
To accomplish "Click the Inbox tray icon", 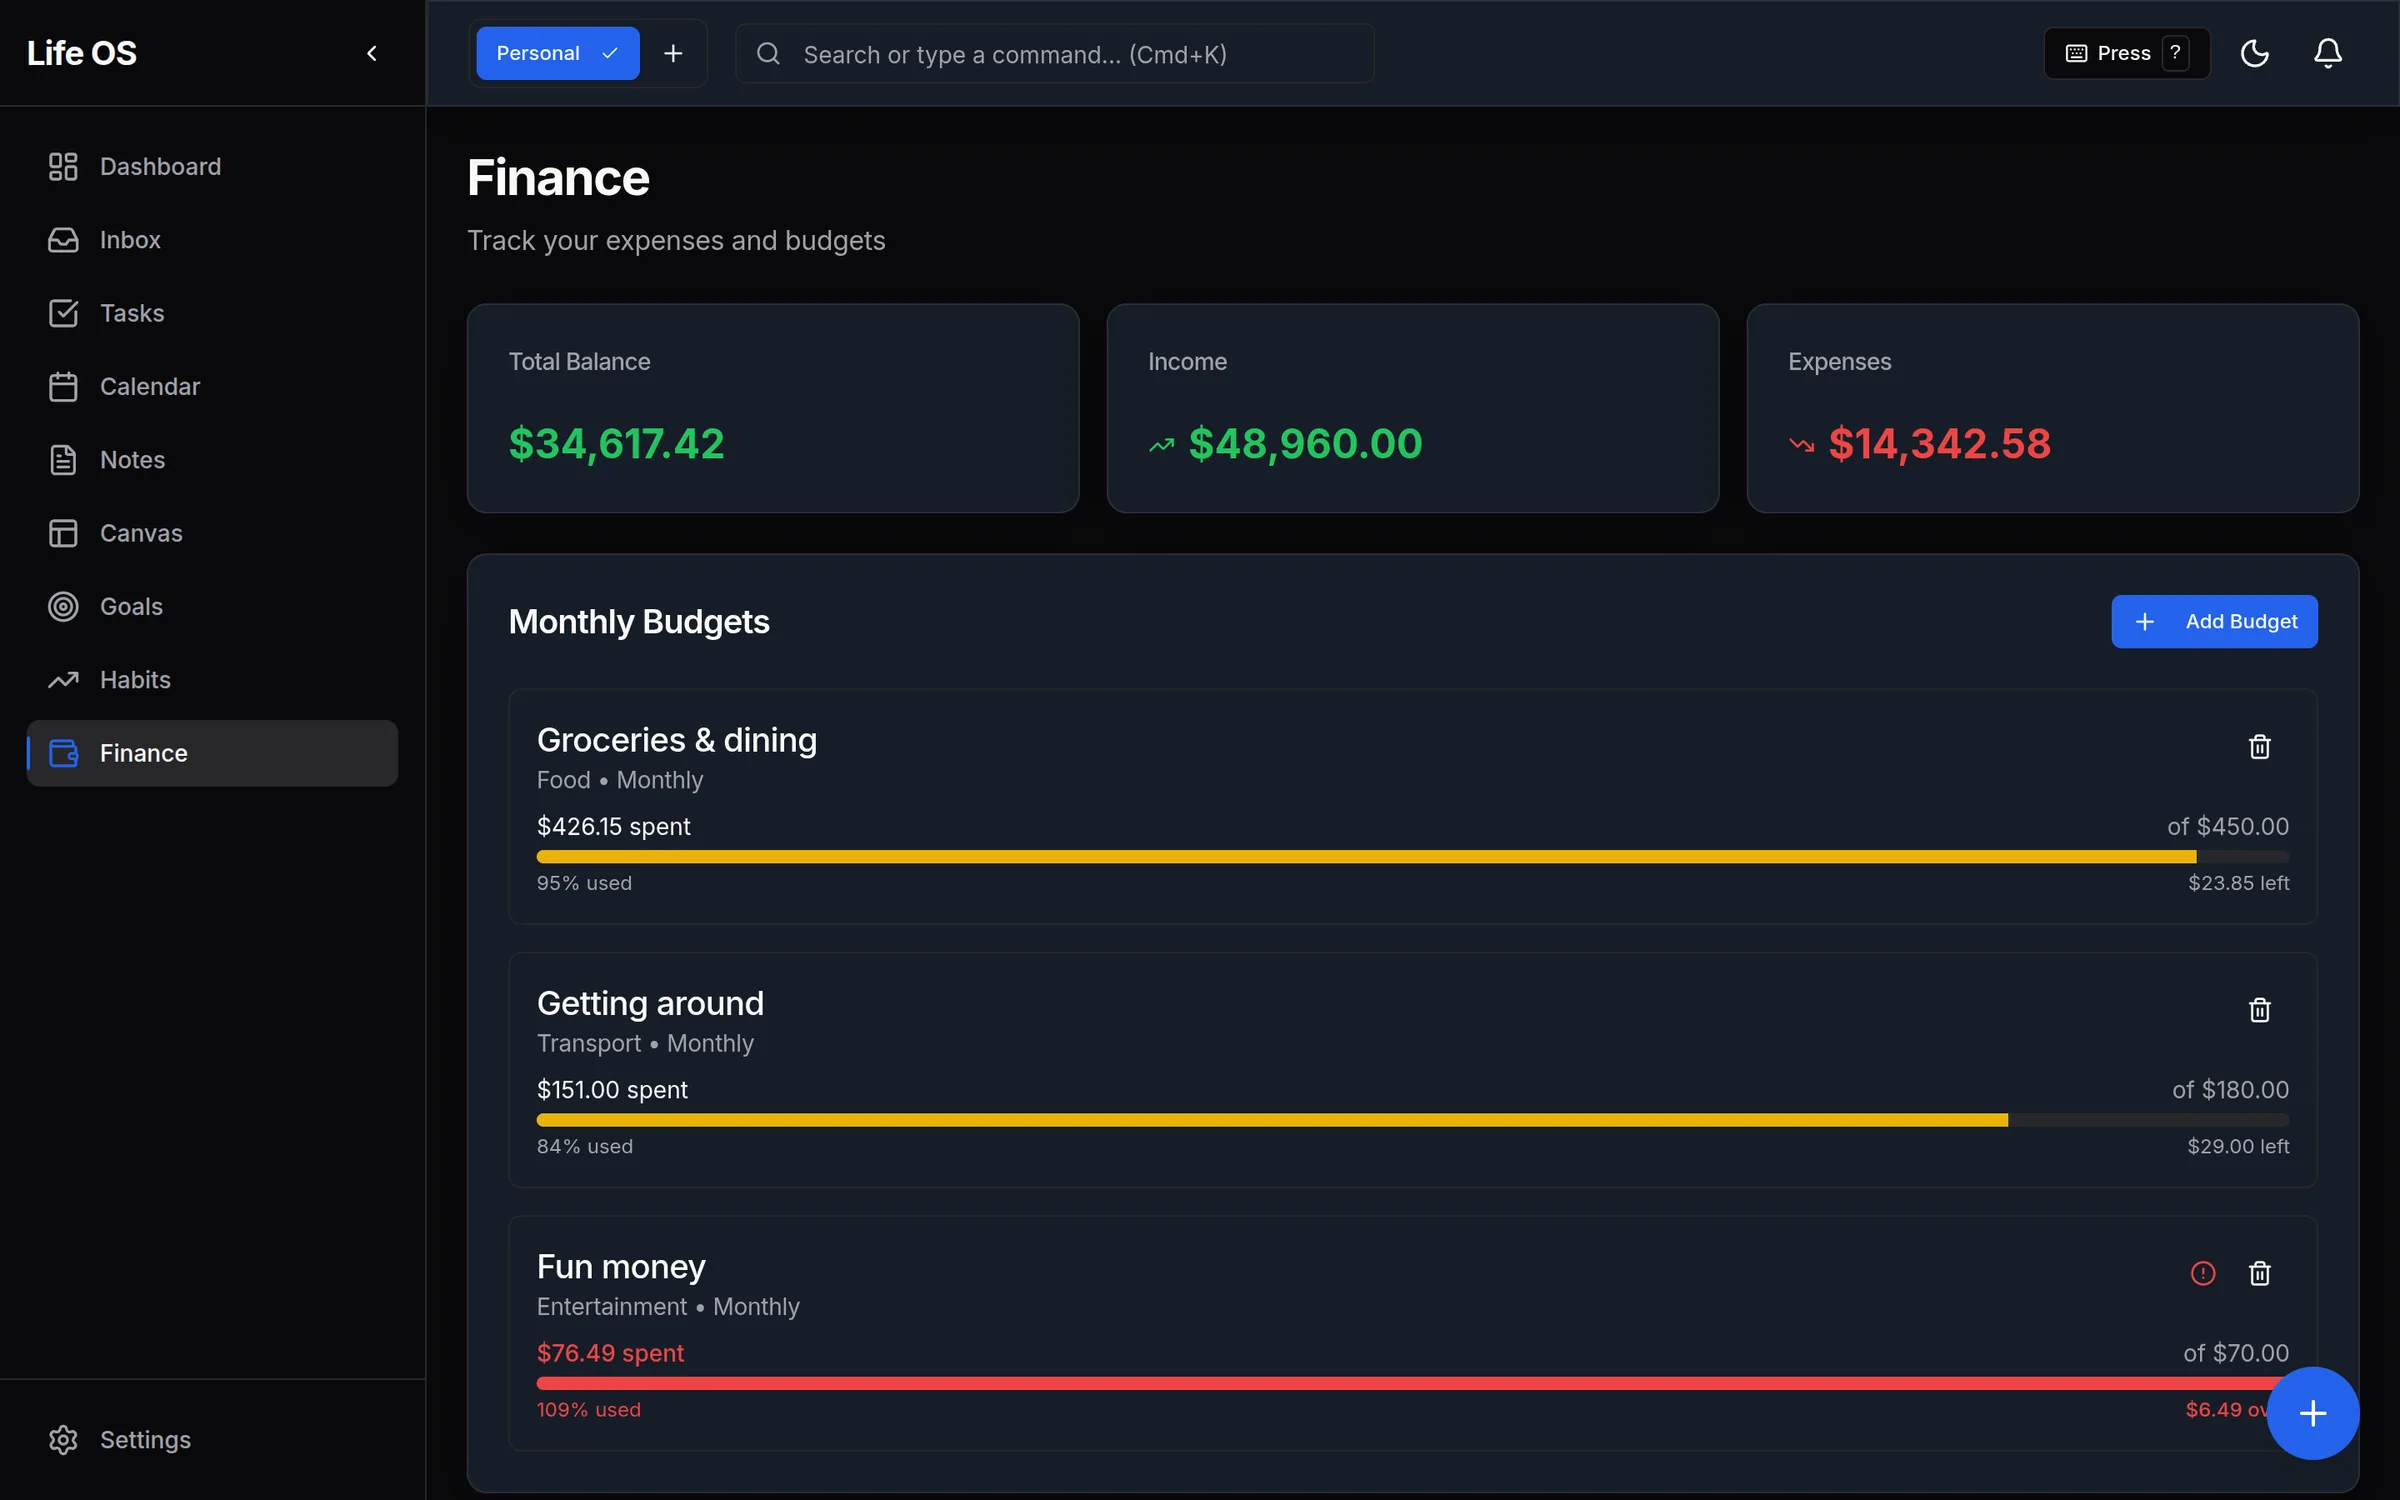I will pyautogui.click(x=63, y=240).
